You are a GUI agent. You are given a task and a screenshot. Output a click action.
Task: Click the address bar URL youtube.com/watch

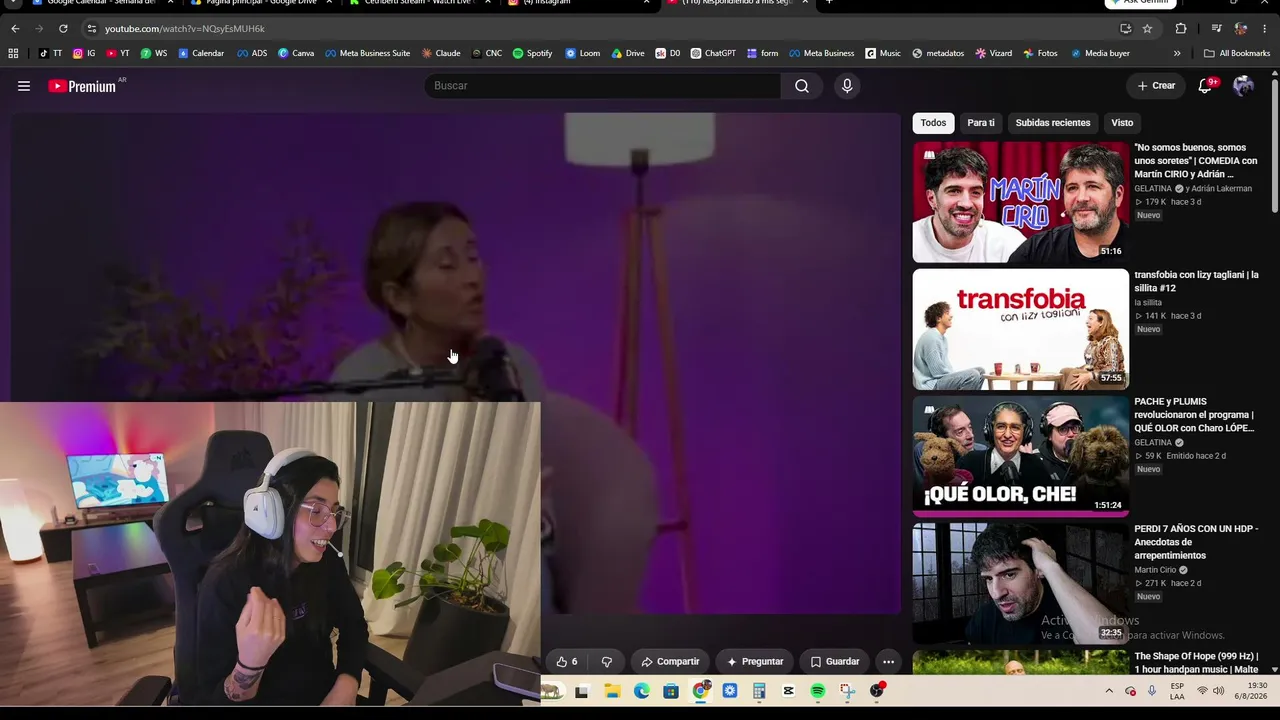click(185, 29)
